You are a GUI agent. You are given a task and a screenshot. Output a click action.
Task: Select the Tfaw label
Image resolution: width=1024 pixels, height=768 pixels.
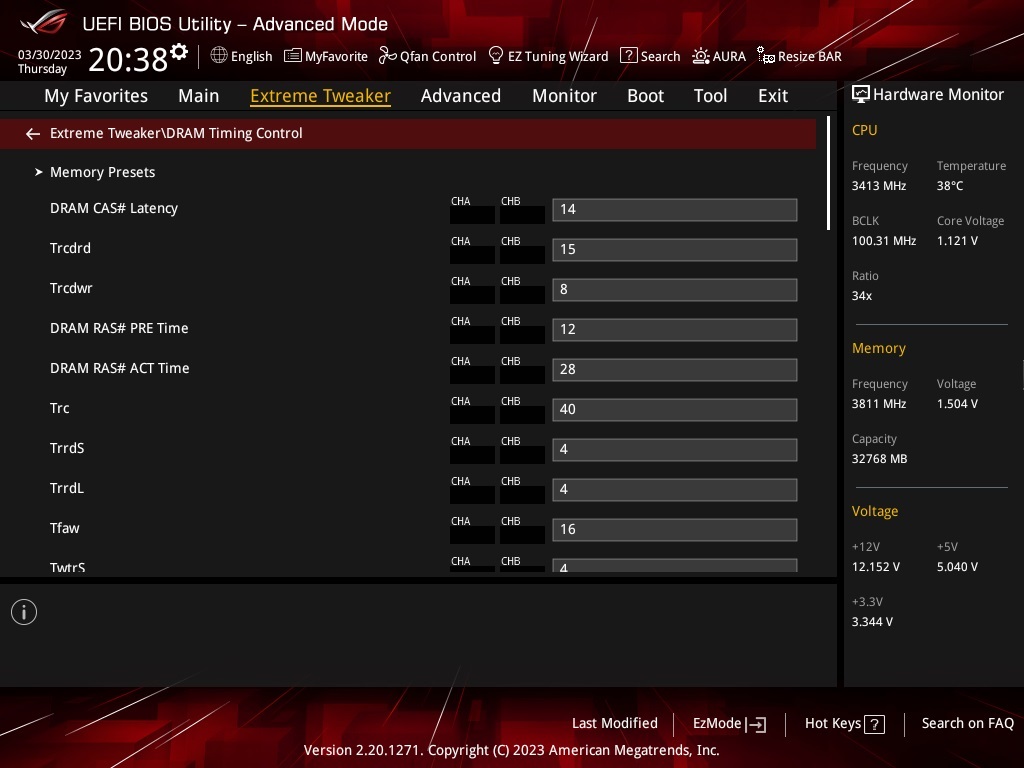[65, 528]
